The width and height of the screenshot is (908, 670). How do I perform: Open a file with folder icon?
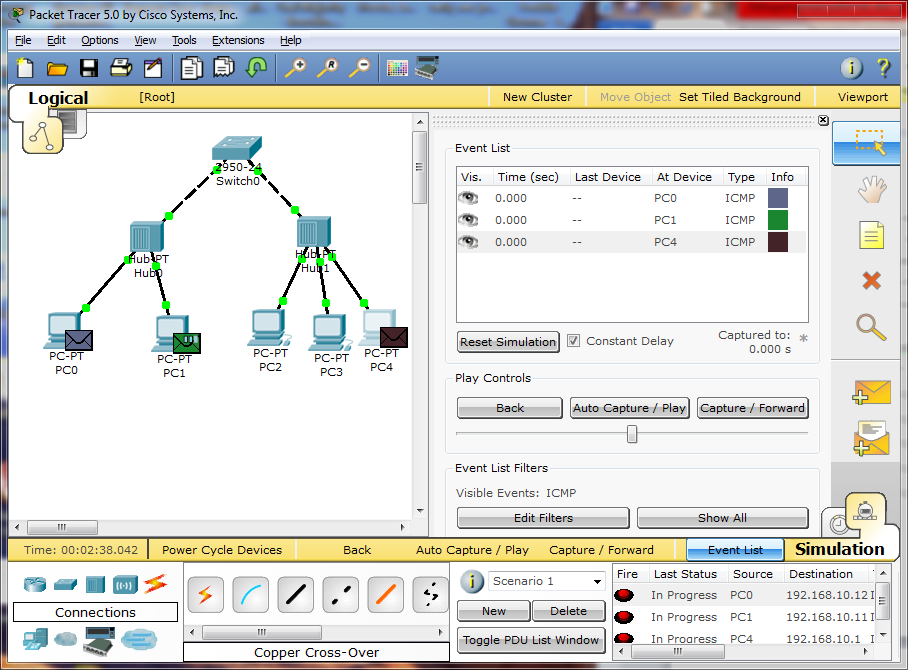[x=57, y=68]
